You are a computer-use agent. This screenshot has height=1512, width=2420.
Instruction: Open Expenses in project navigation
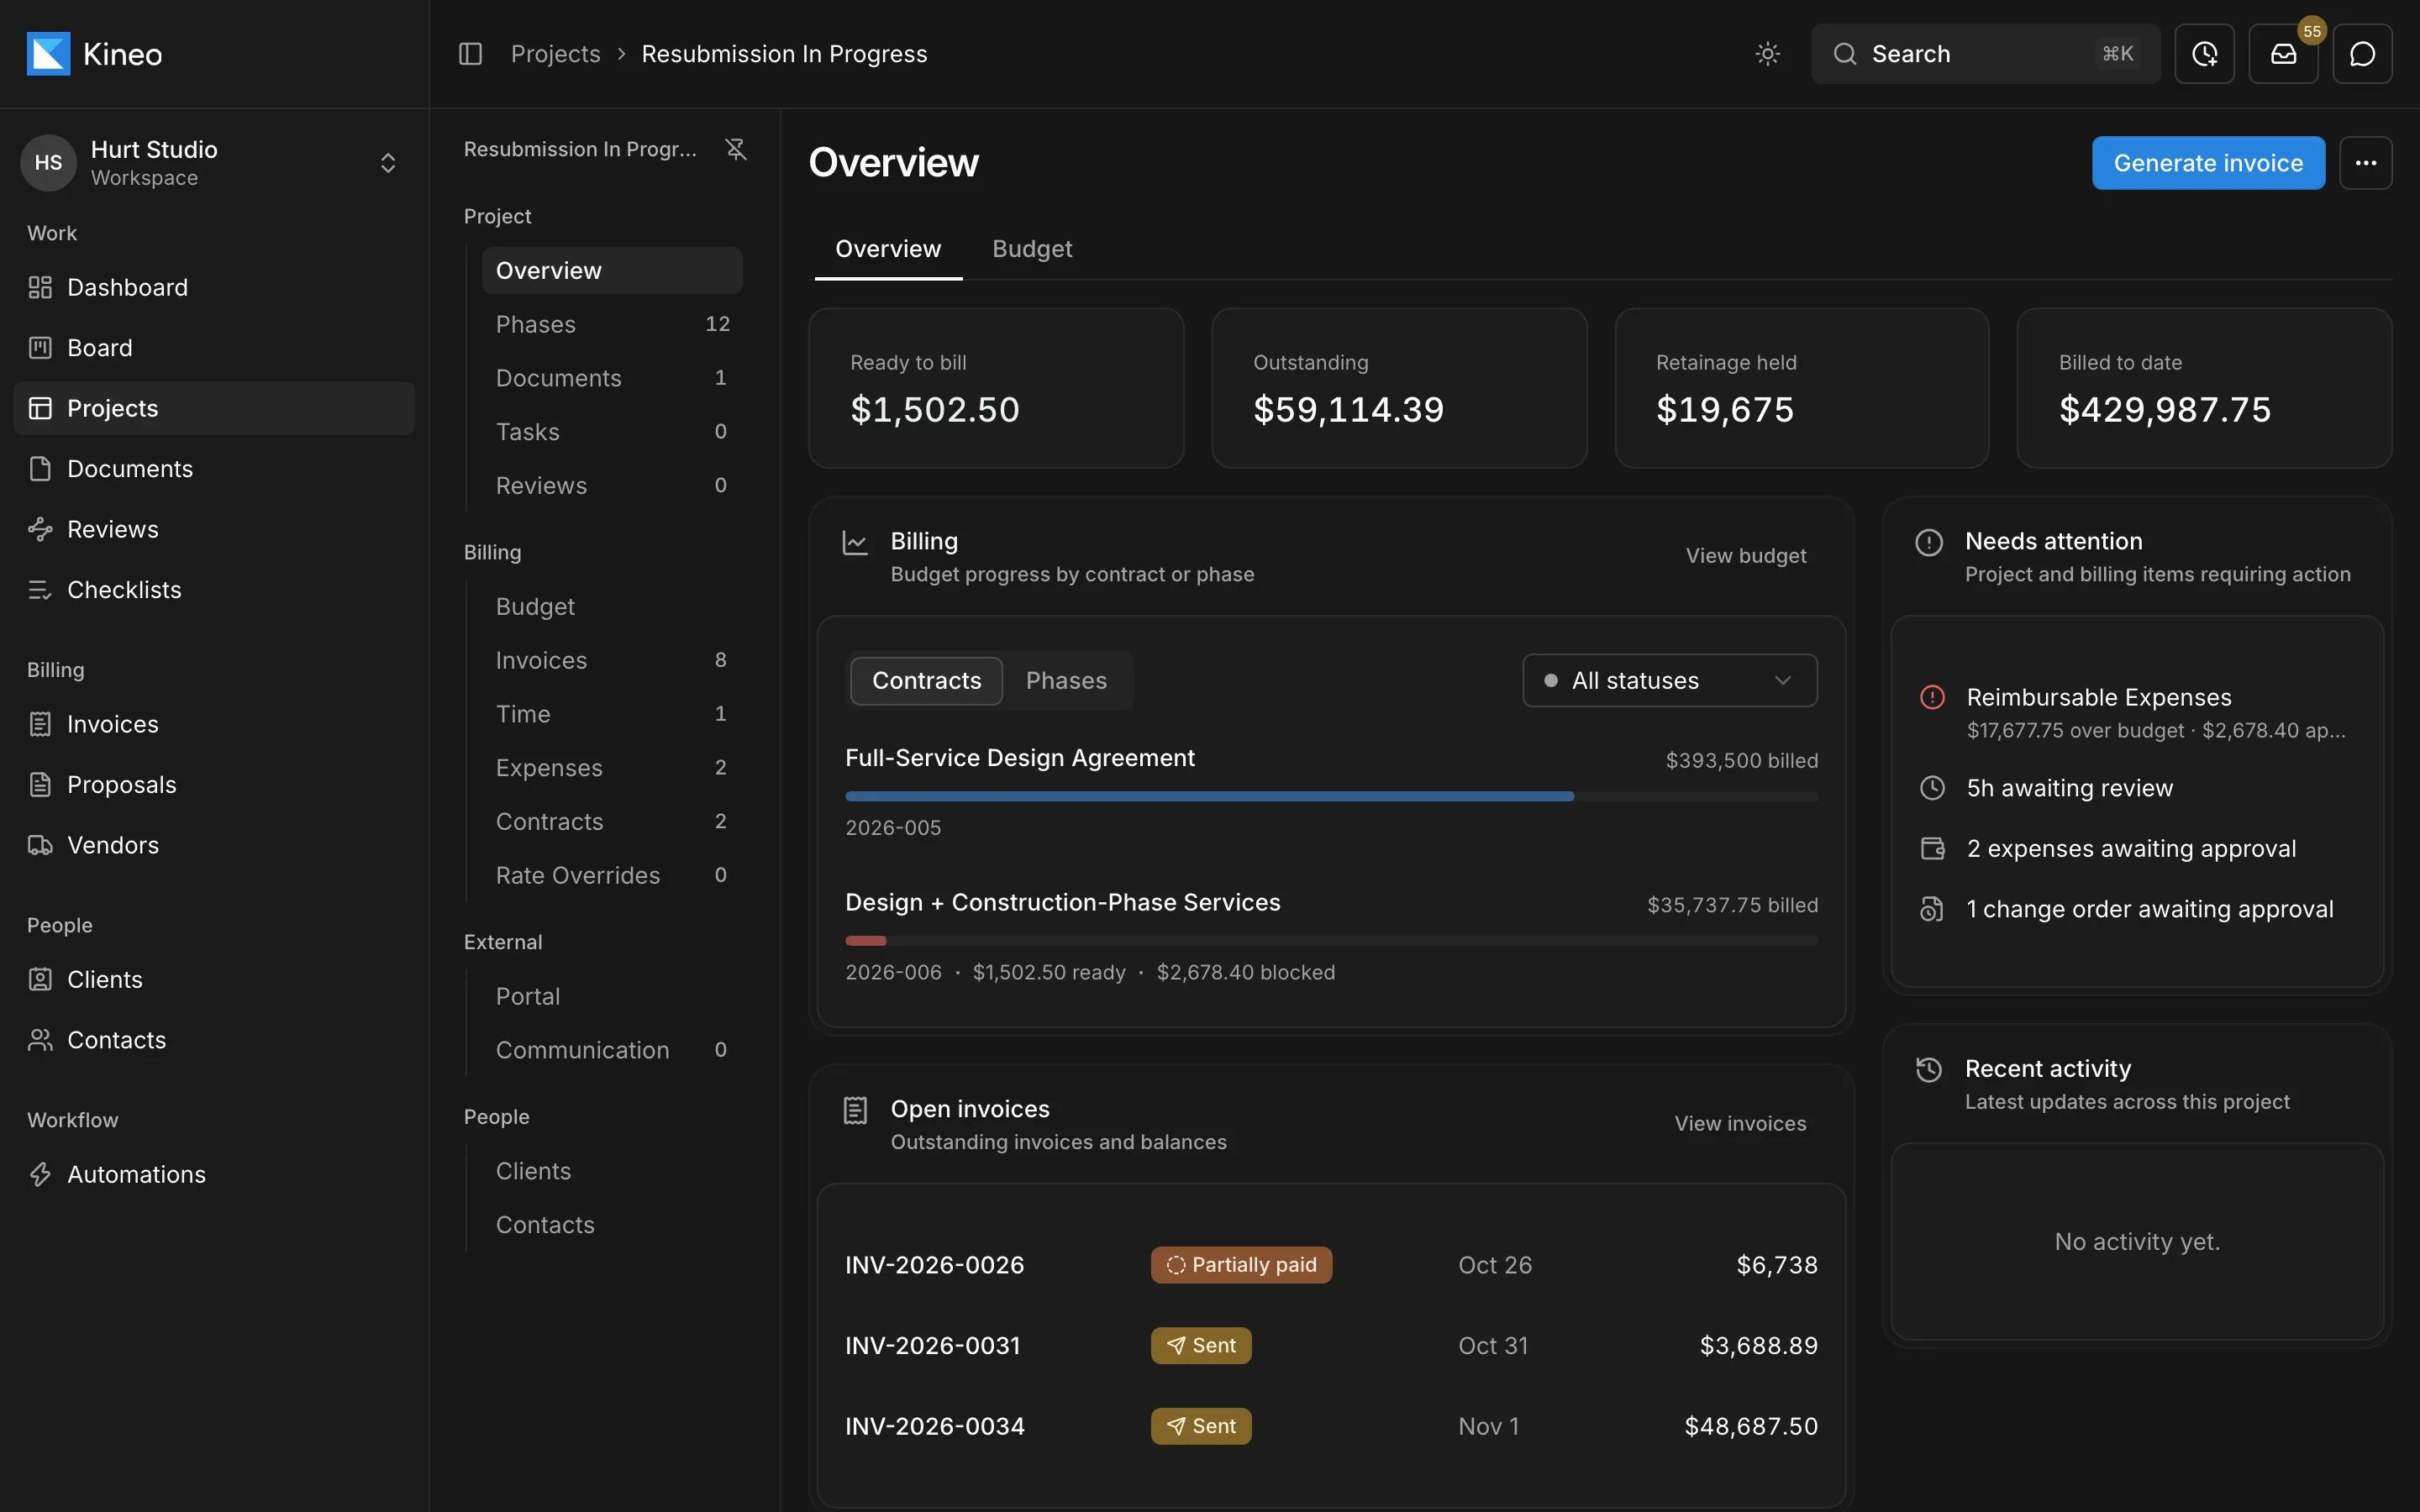point(612,768)
